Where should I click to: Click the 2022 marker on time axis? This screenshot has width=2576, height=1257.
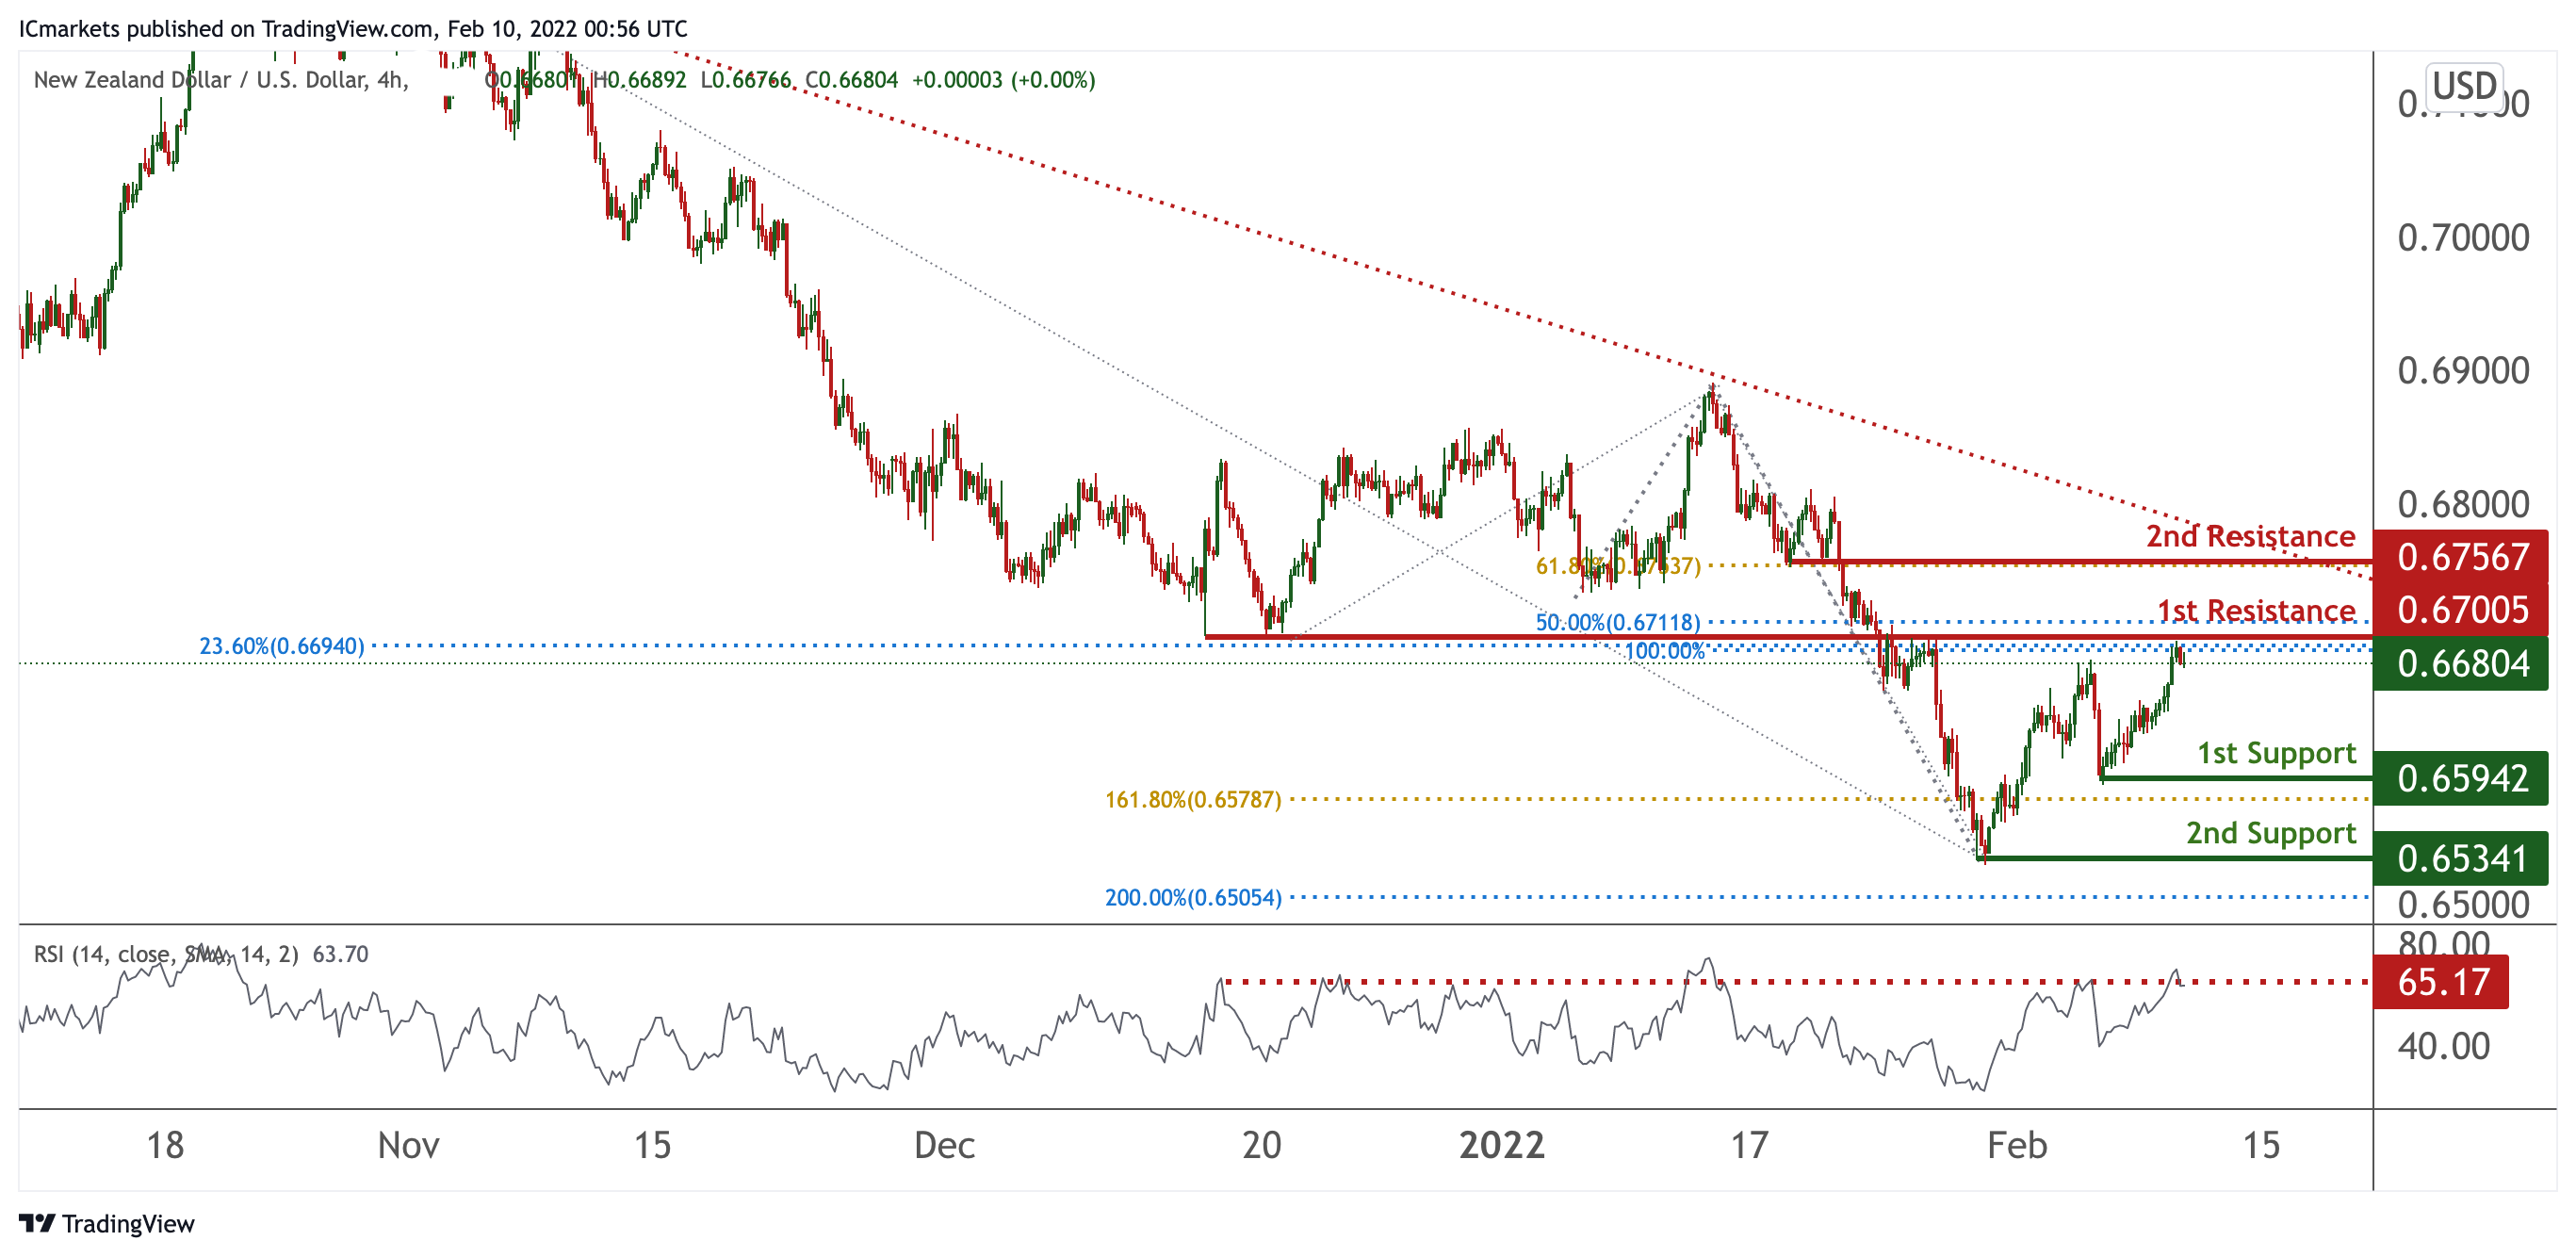click(x=1501, y=1145)
